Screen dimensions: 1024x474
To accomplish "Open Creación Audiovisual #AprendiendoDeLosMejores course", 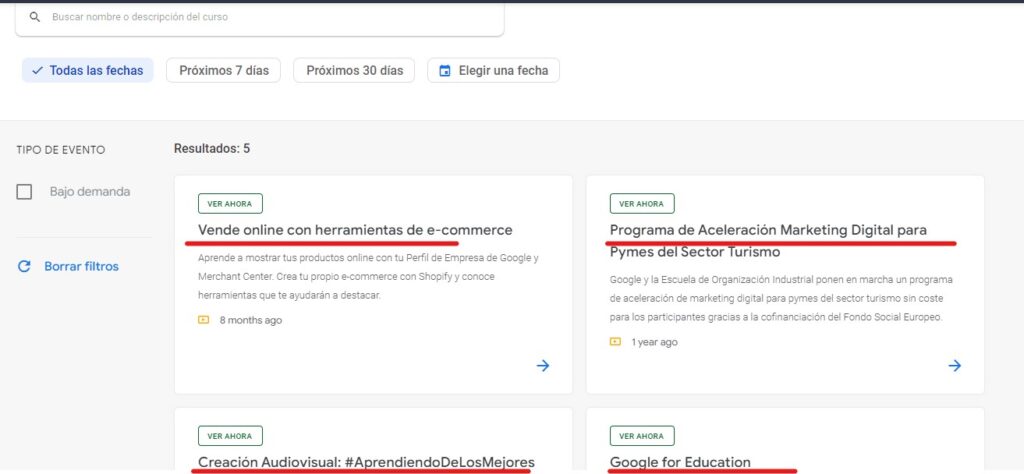I will (366, 461).
